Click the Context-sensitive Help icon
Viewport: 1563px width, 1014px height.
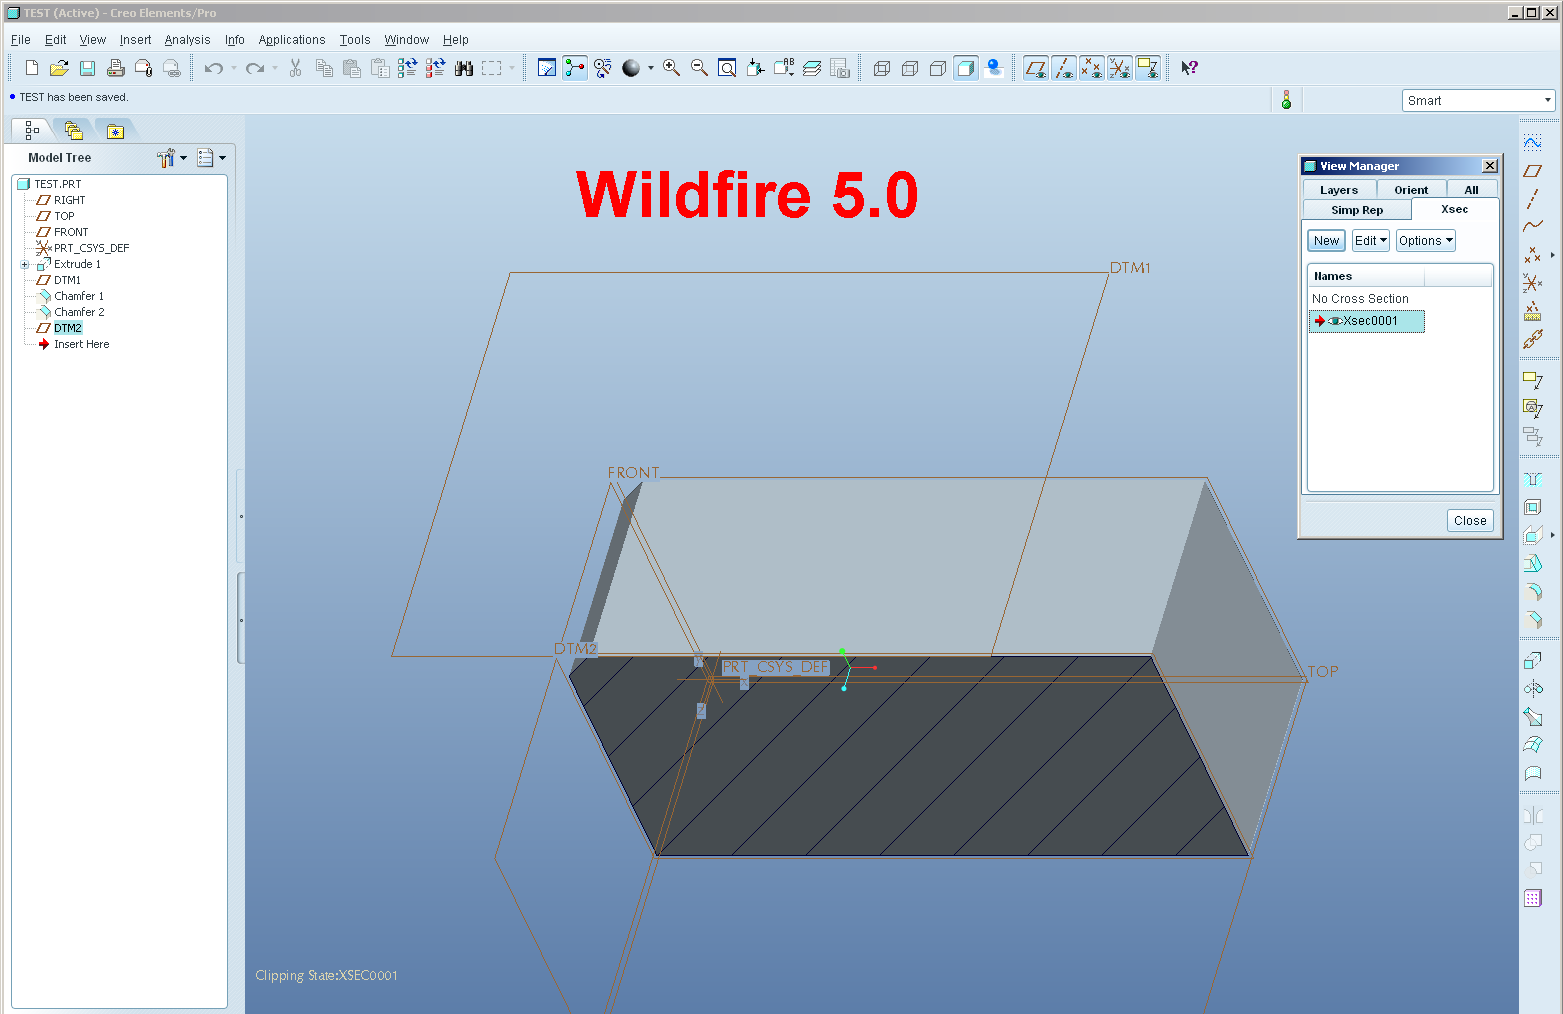click(x=1189, y=68)
